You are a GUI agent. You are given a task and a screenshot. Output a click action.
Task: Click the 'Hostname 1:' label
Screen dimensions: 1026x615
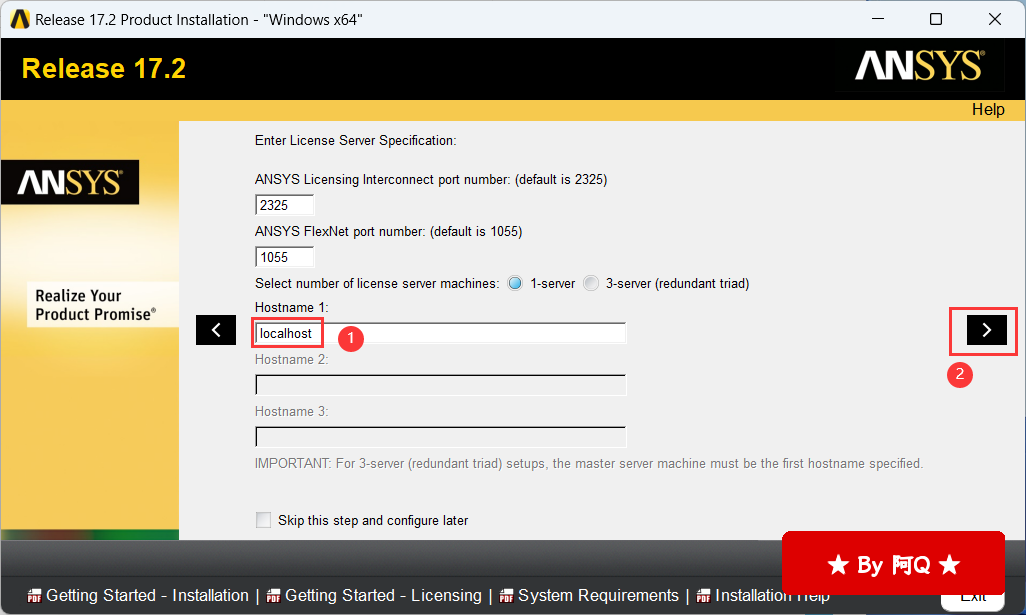point(291,308)
